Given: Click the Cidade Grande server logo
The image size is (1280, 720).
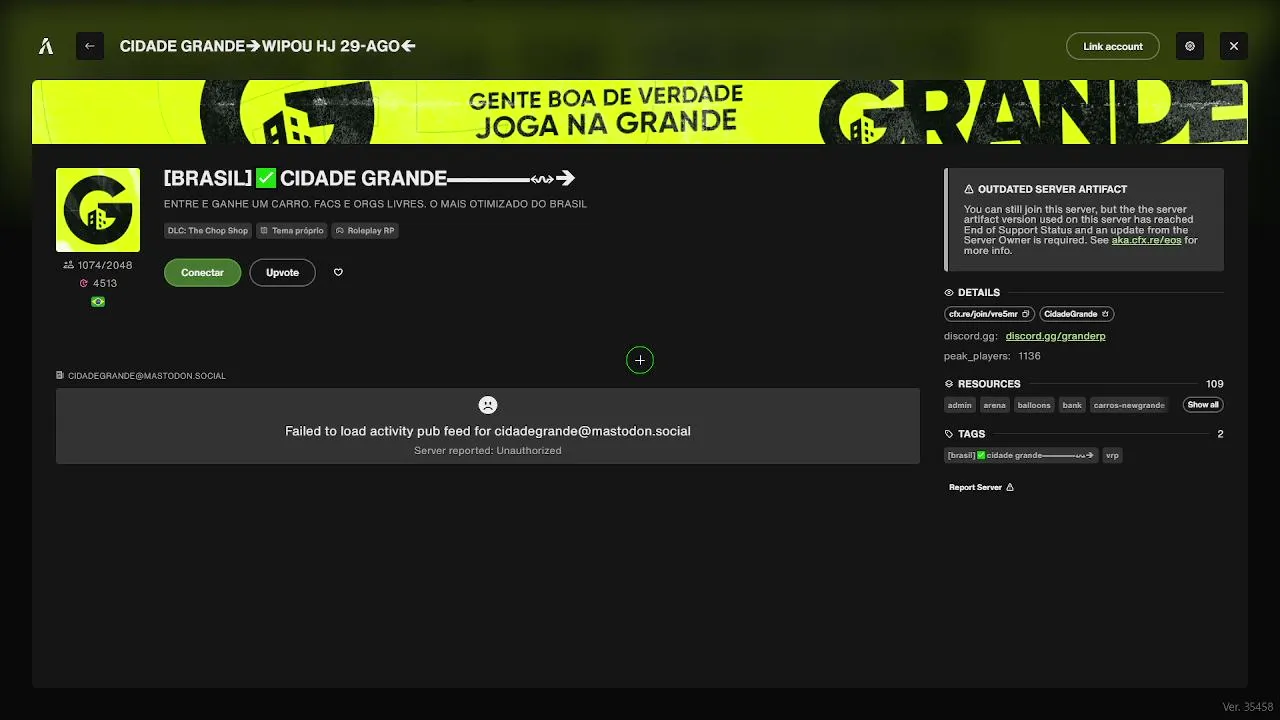Looking at the screenshot, I should [x=98, y=210].
